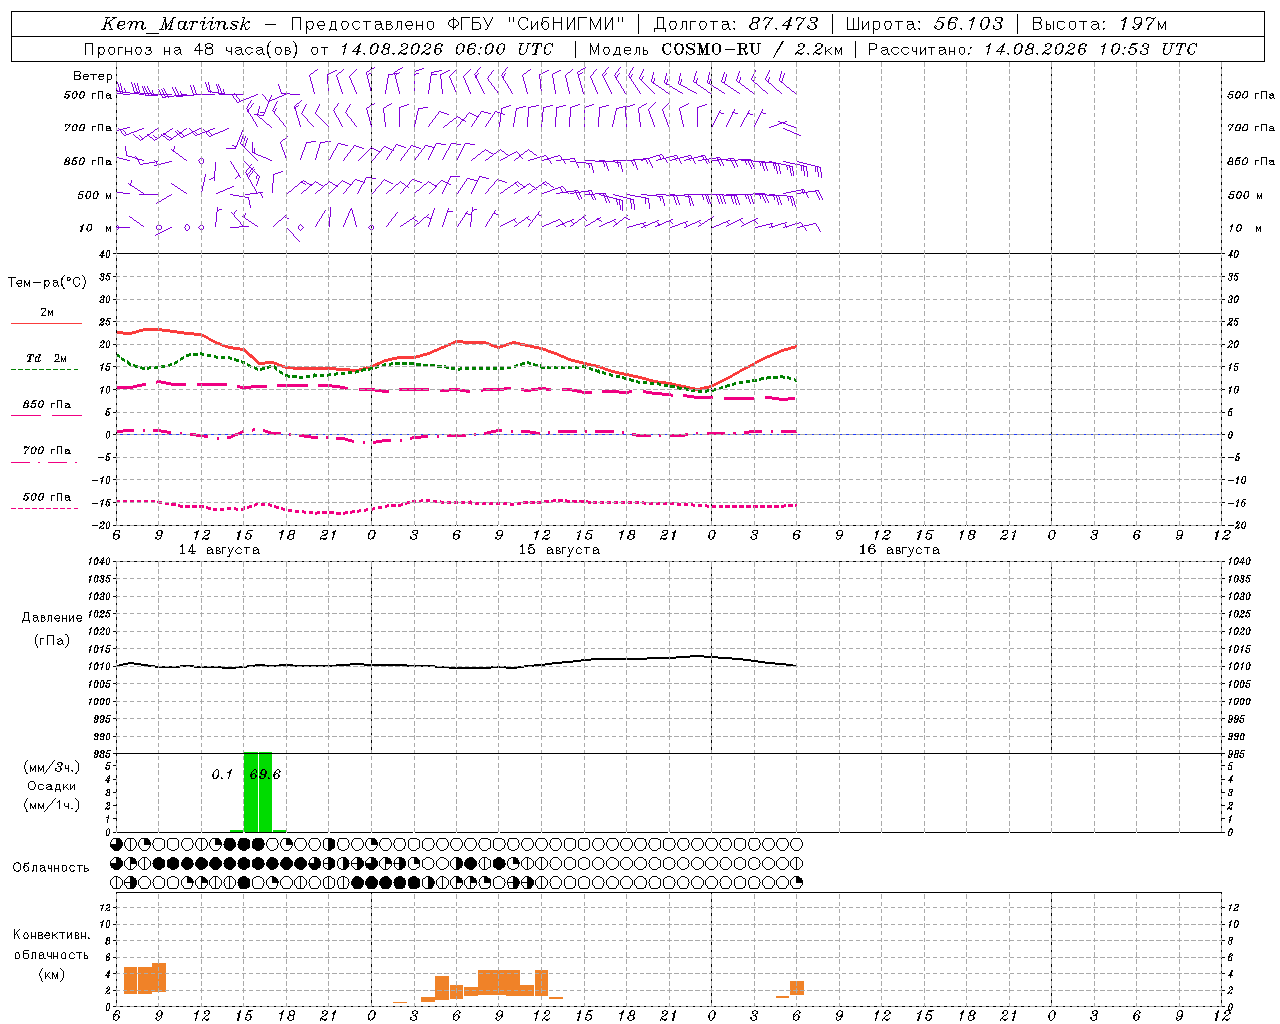
Task: Click the tallest orange convective bar near hour 9
Action: pyautogui.click(x=159, y=976)
